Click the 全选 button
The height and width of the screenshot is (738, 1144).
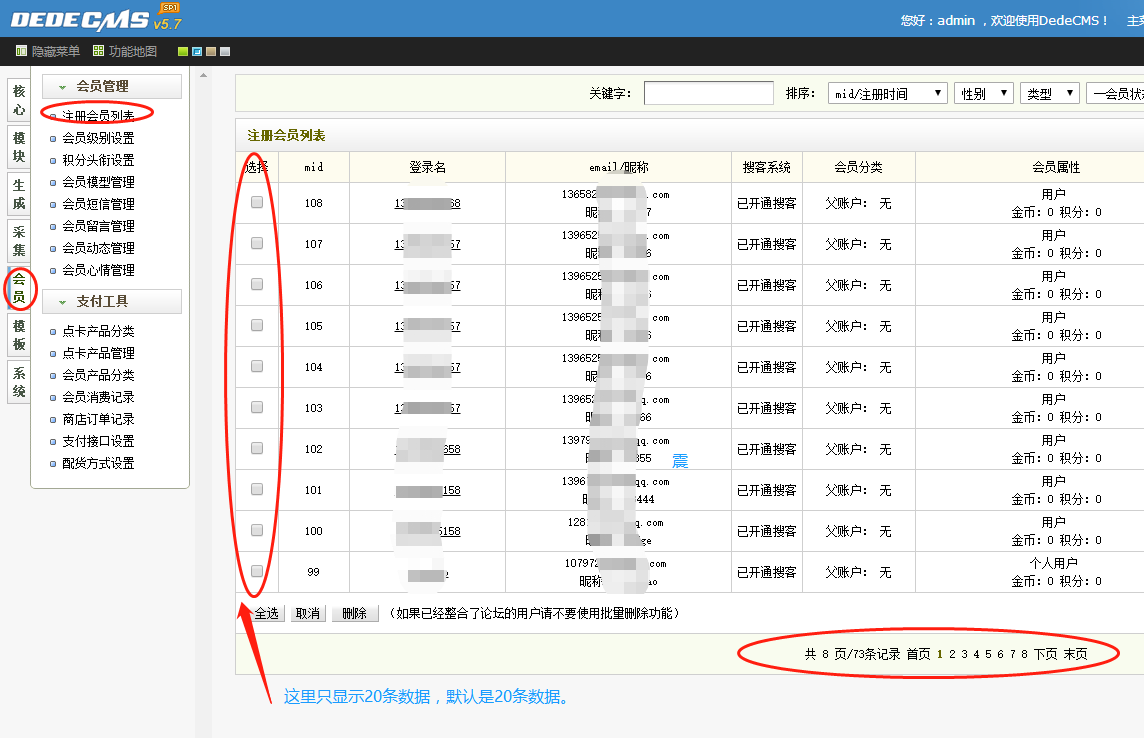(266, 613)
